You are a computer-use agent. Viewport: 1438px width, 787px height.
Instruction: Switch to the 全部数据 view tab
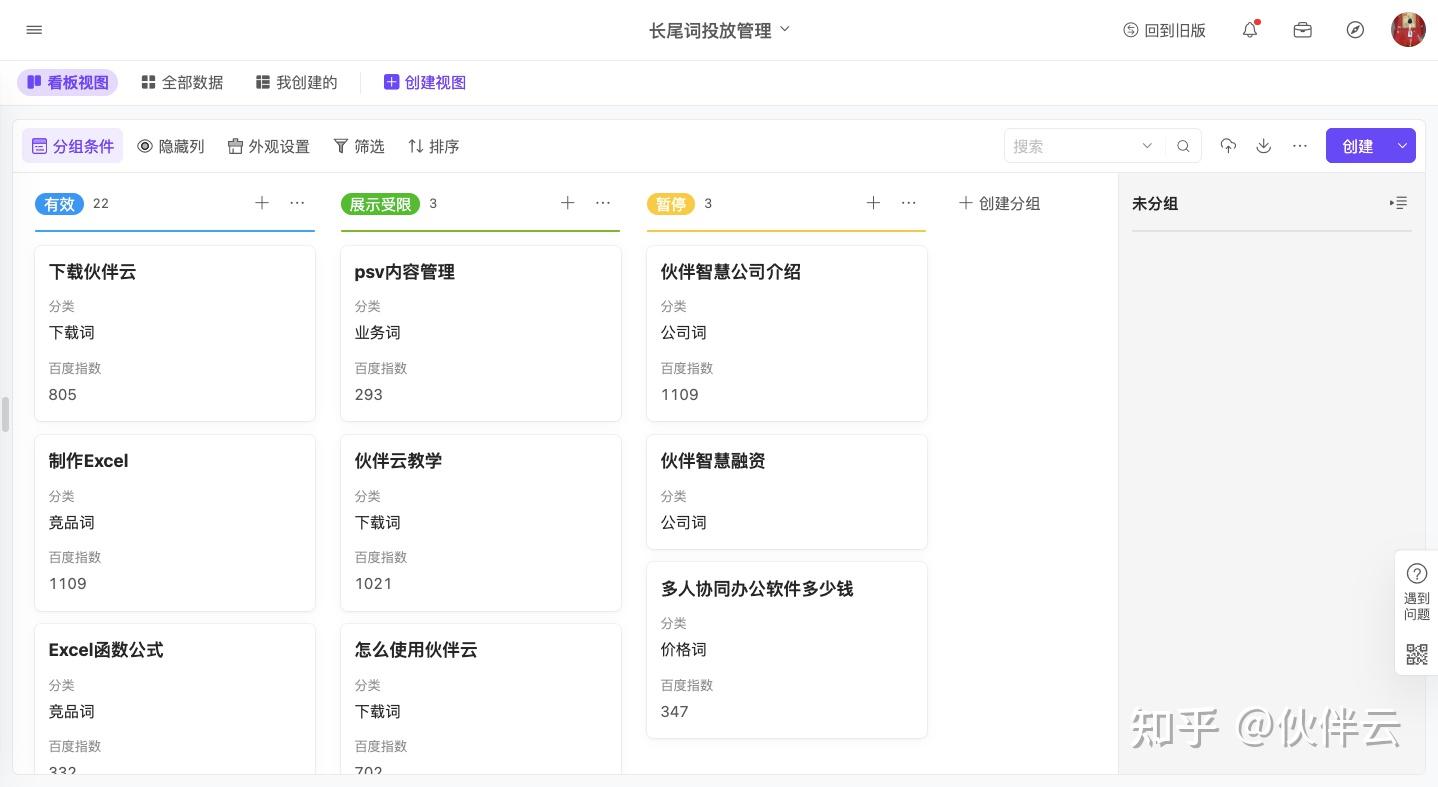(x=182, y=82)
